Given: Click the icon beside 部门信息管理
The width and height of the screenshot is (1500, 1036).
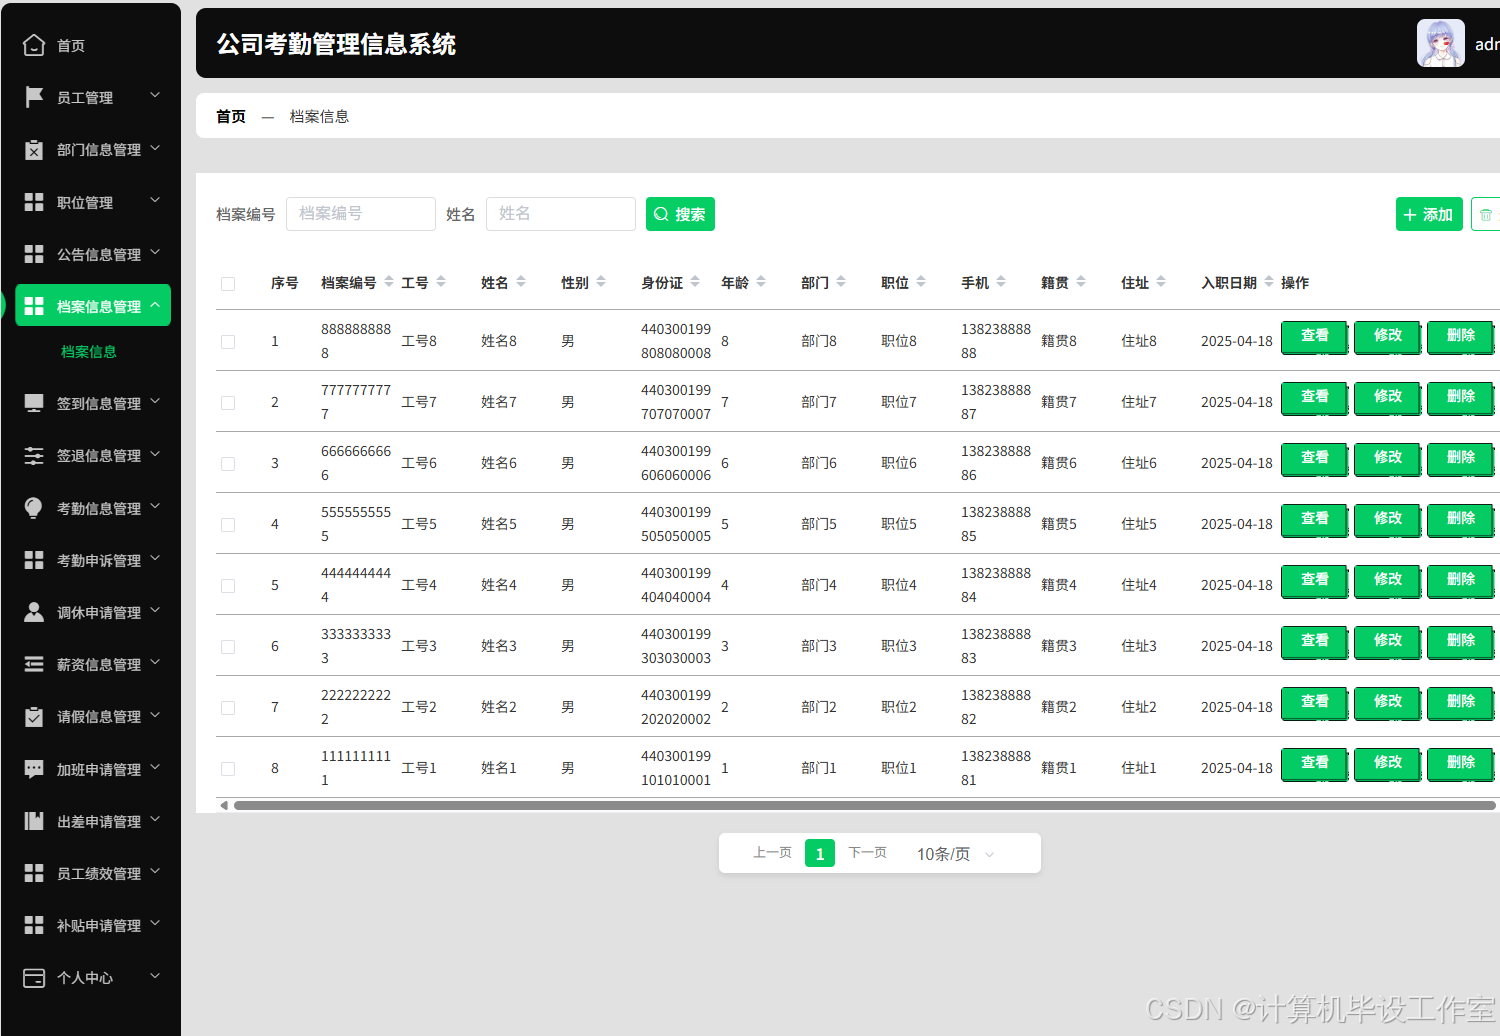Looking at the screenshot, I should coord(34,149).
